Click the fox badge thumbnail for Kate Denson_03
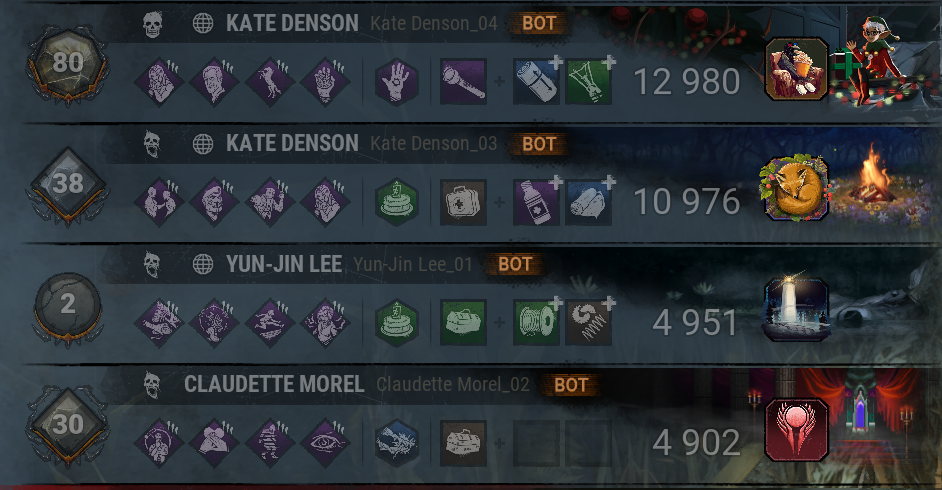Screen dimensions: 942x490 coord(796,188)
